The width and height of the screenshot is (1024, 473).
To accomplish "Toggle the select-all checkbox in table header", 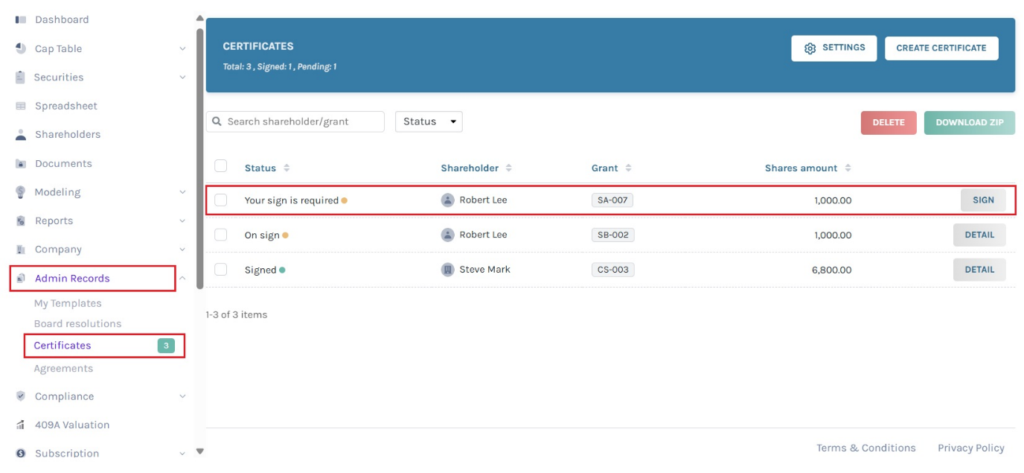I will (221, 167).
